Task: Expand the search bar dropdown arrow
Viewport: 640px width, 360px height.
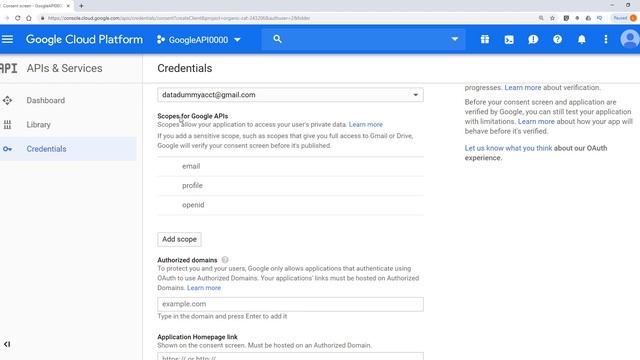Action: [x=454, y=39]
